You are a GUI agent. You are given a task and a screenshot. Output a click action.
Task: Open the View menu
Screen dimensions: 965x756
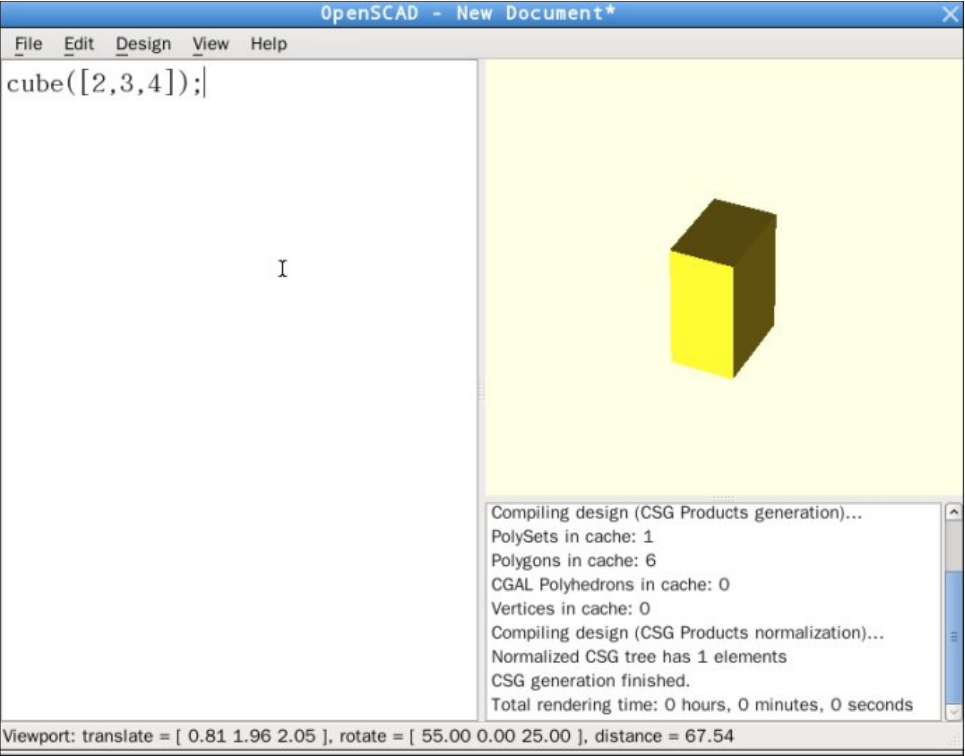click(210, 44)
